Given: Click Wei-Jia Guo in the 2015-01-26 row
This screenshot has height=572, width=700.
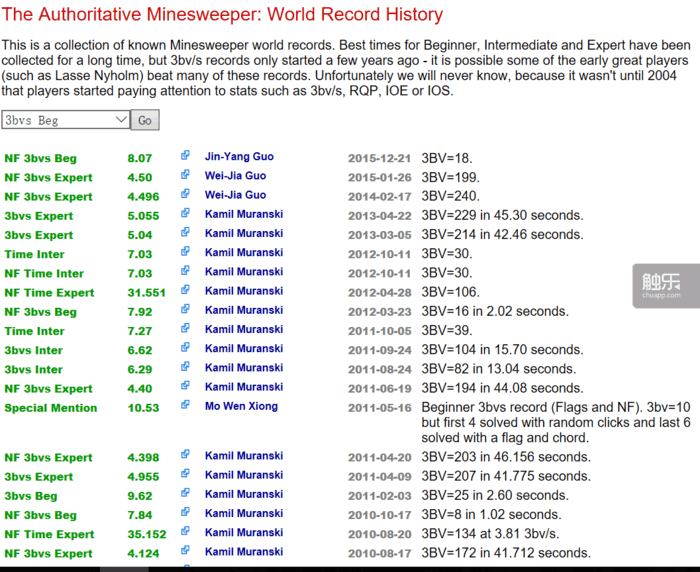Looking at the screenshot, I should tap(235, 176).
